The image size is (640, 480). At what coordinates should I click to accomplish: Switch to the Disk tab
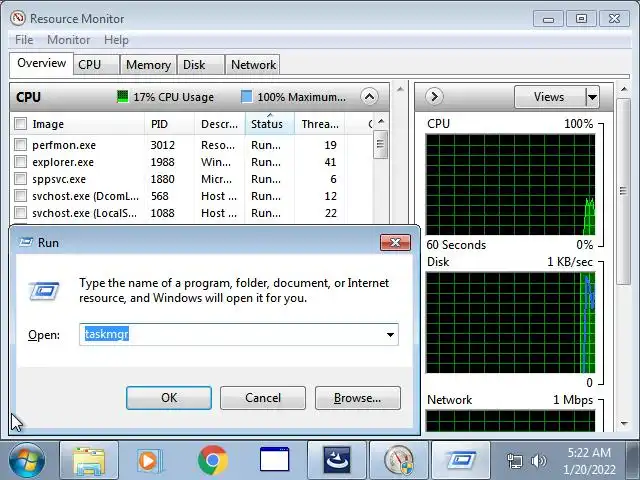(201, 65)
